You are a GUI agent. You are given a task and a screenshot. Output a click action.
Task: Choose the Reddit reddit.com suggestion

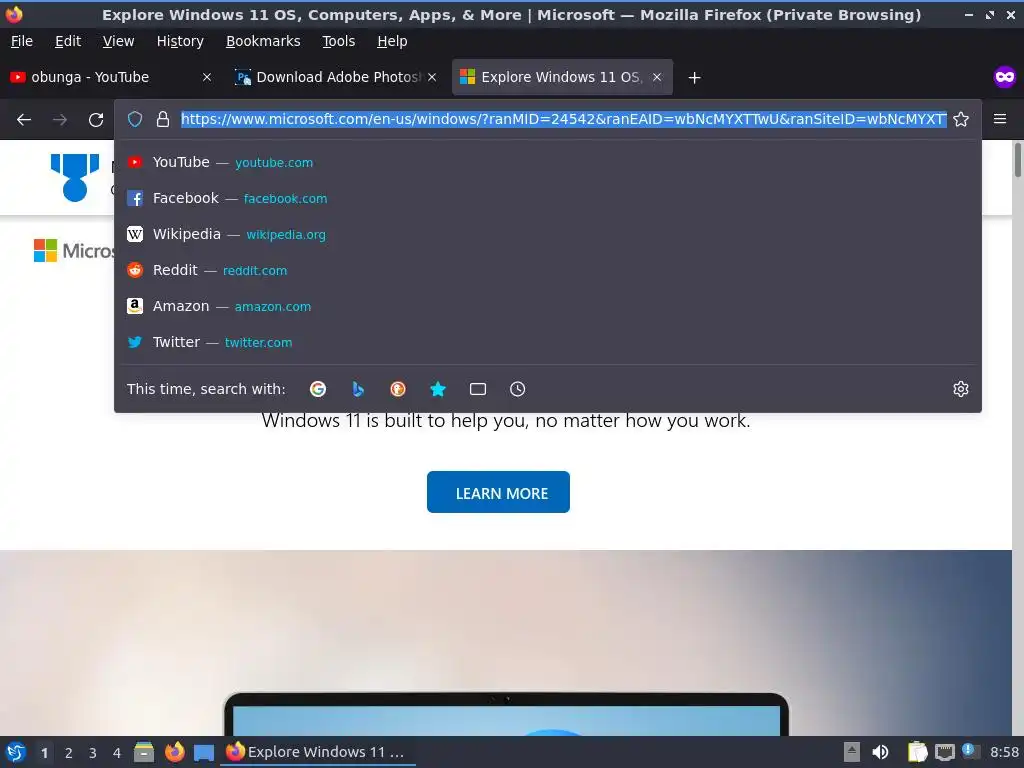click(547, 270)
